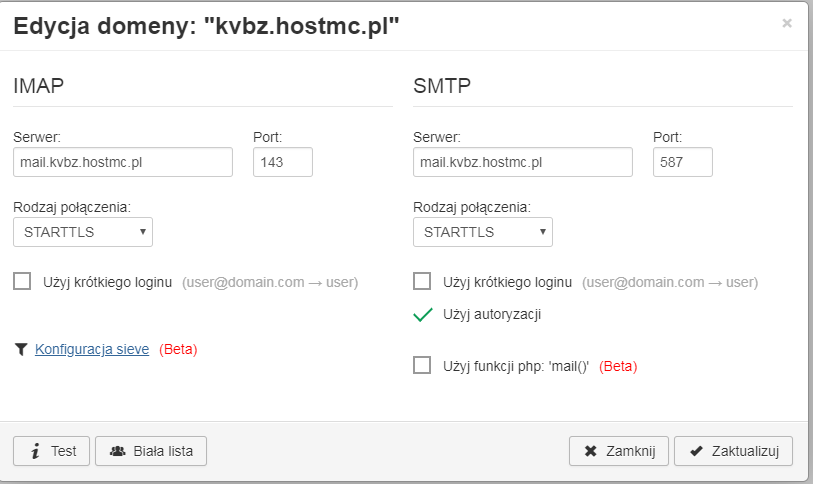The width and height of the screenshot is (813, 484).
Task: Open IMAP connection type STARTTLS dropdown
Action: click(x=83, y=232)
